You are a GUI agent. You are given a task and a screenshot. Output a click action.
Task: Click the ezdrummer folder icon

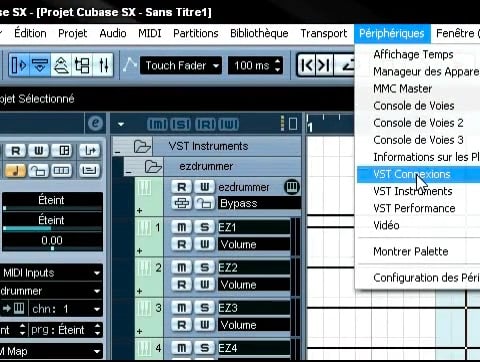click(x=153, y=166)
